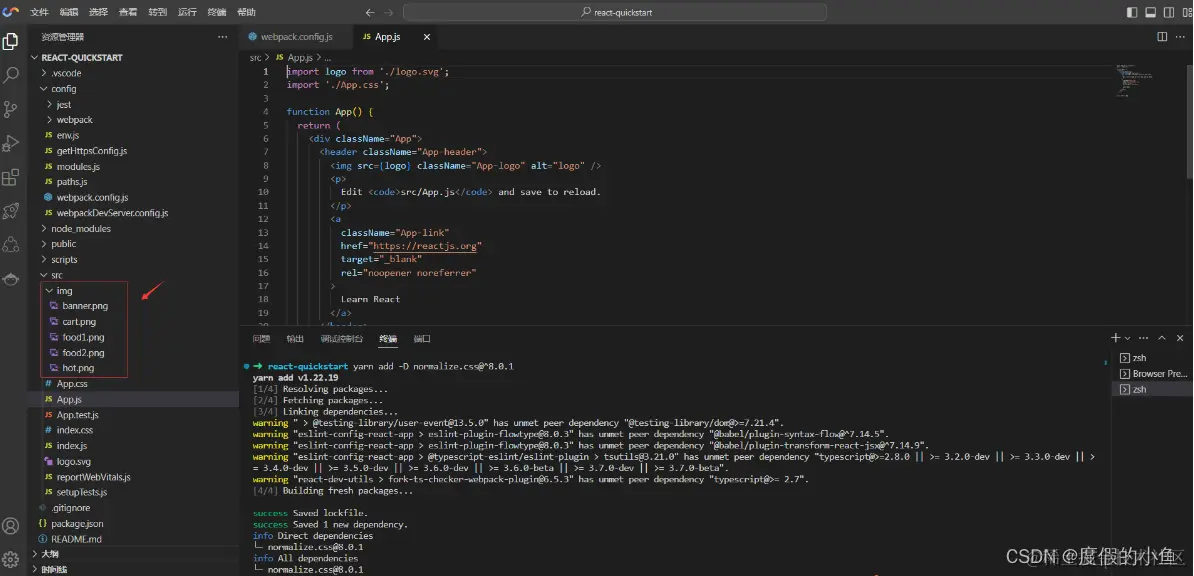Open the 编辑 menu
Screen dimensions: 1194x576
click(x=69, y=12)
